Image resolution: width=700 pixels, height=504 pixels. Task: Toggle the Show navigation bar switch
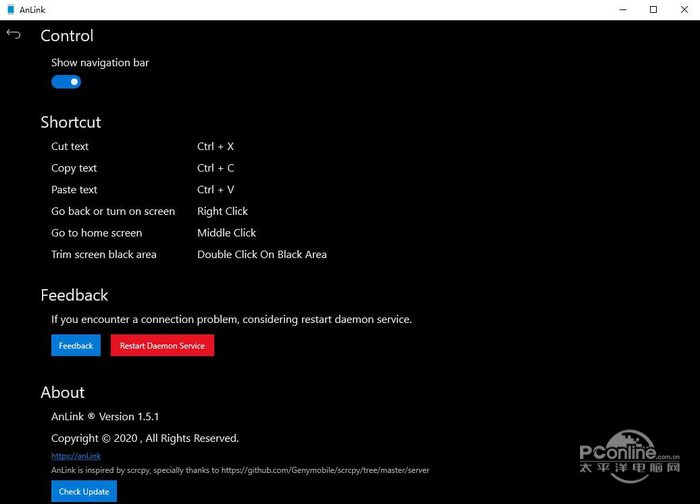[66, 82]
